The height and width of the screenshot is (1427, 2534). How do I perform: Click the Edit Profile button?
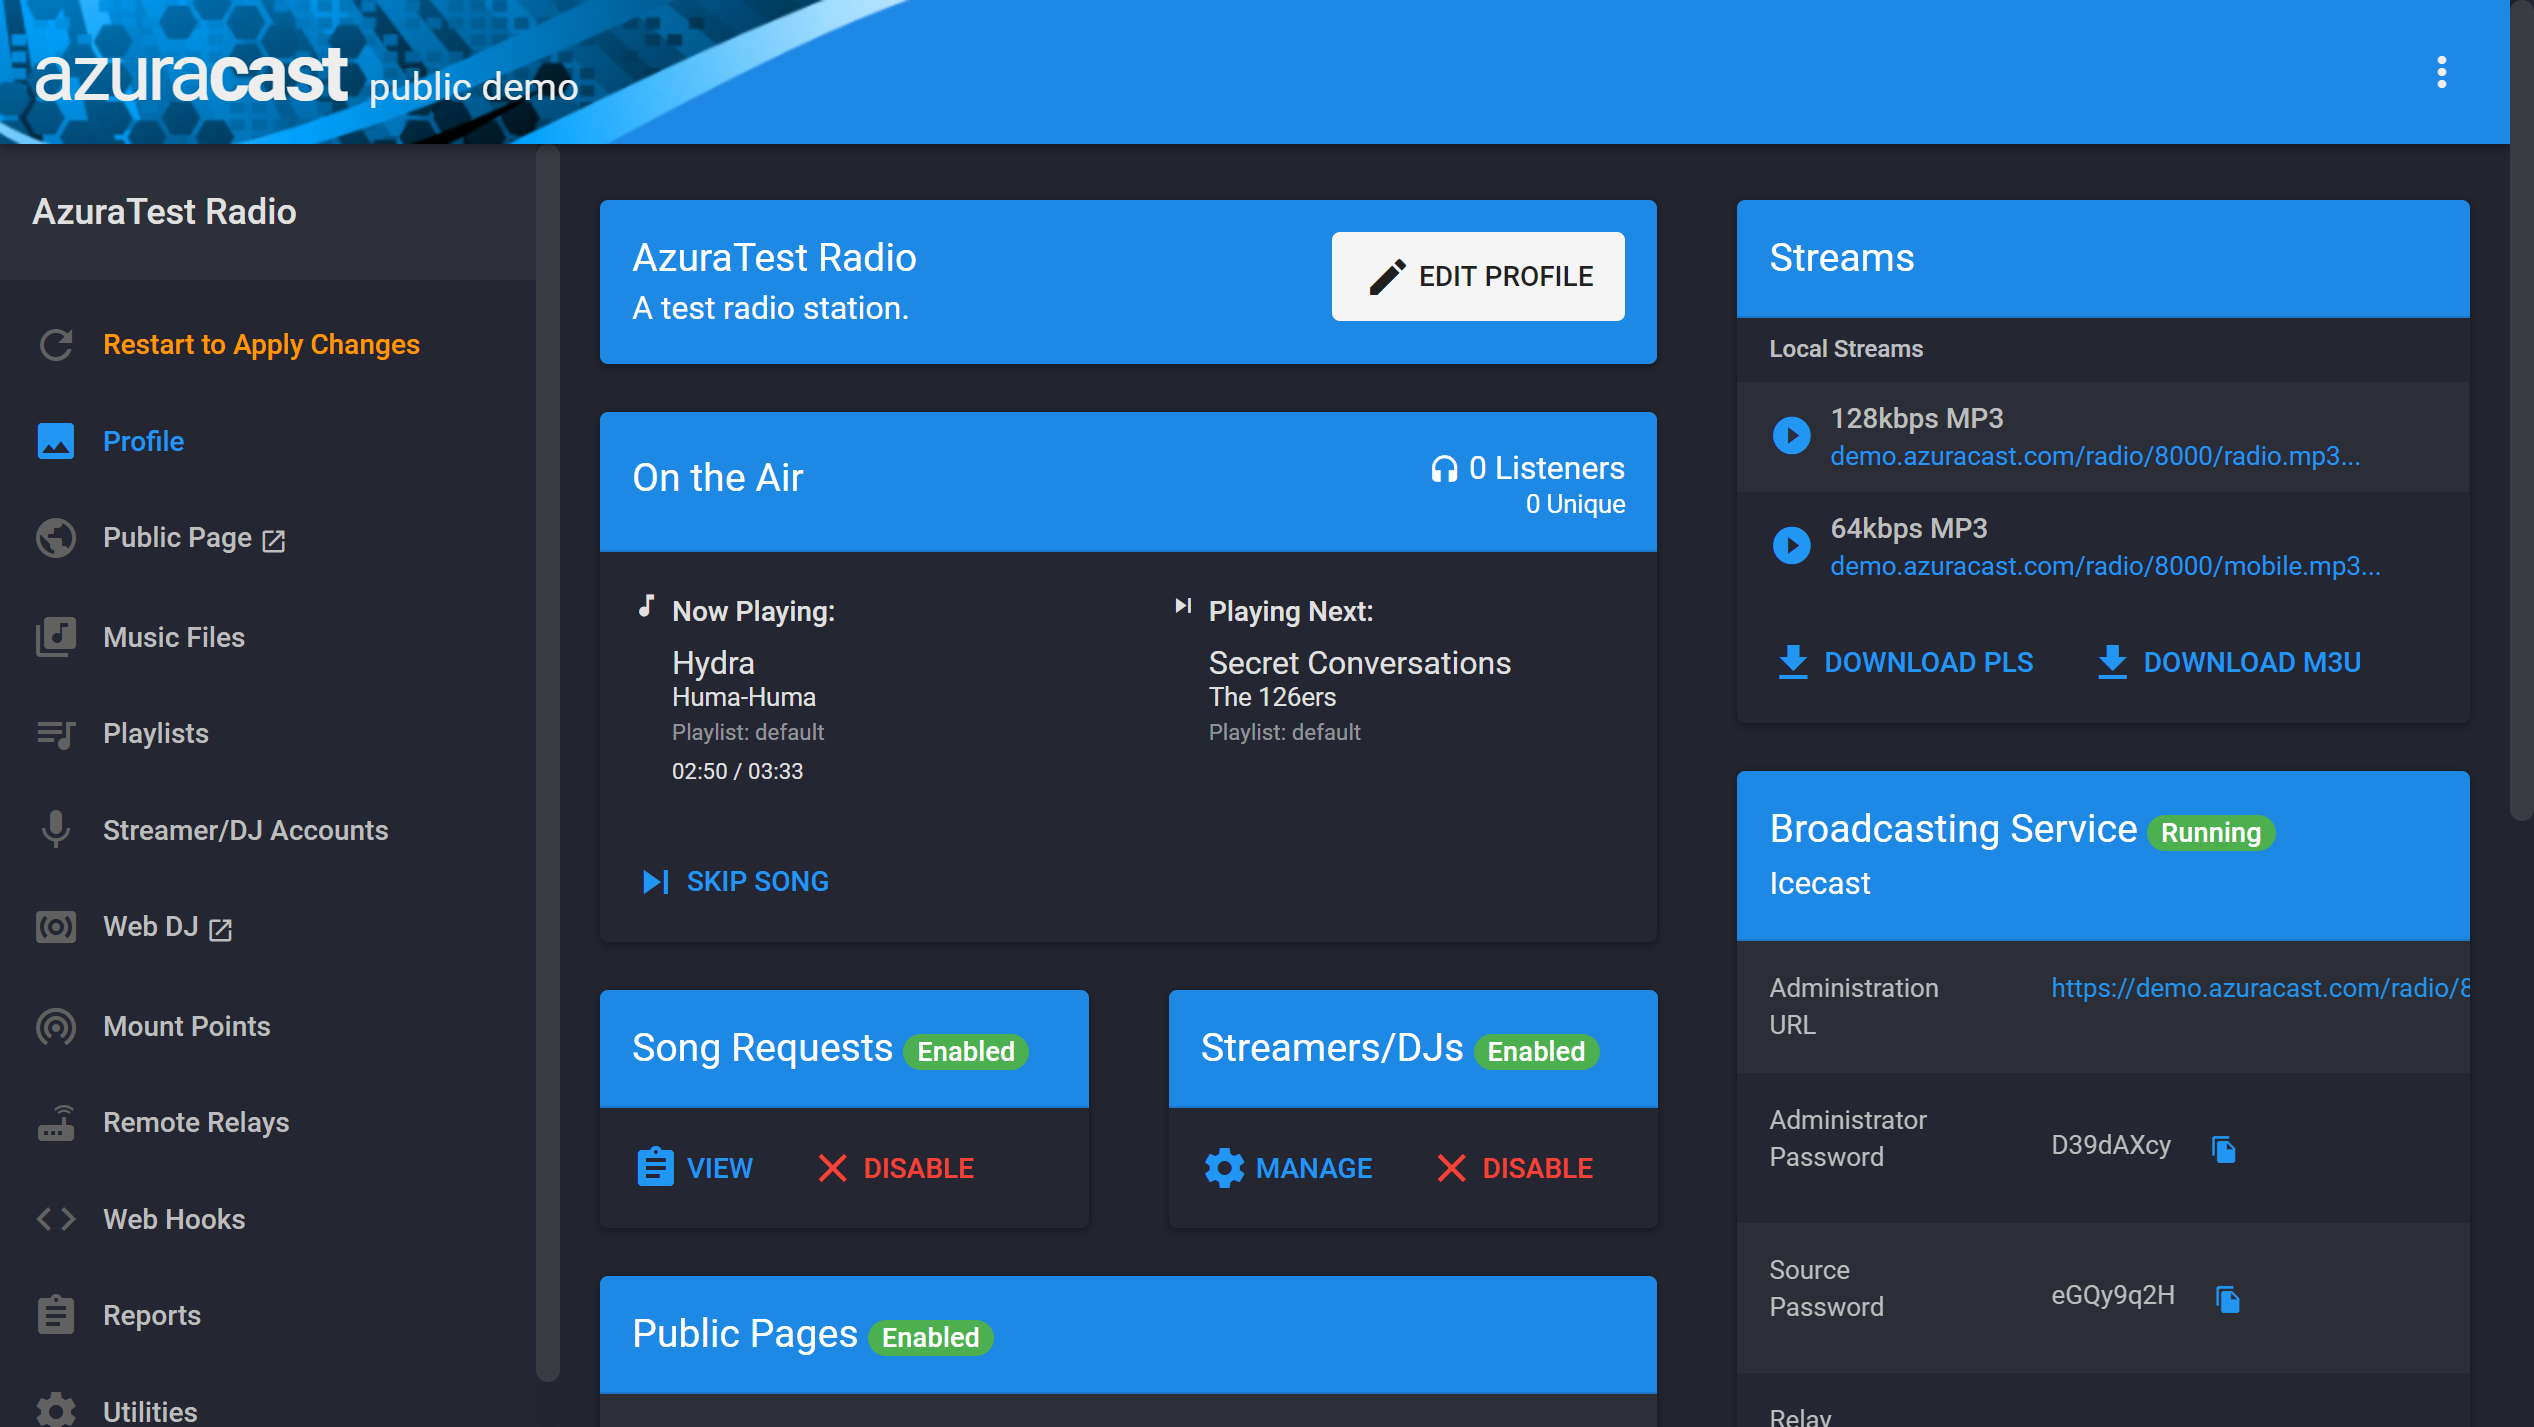point(1478,276)
